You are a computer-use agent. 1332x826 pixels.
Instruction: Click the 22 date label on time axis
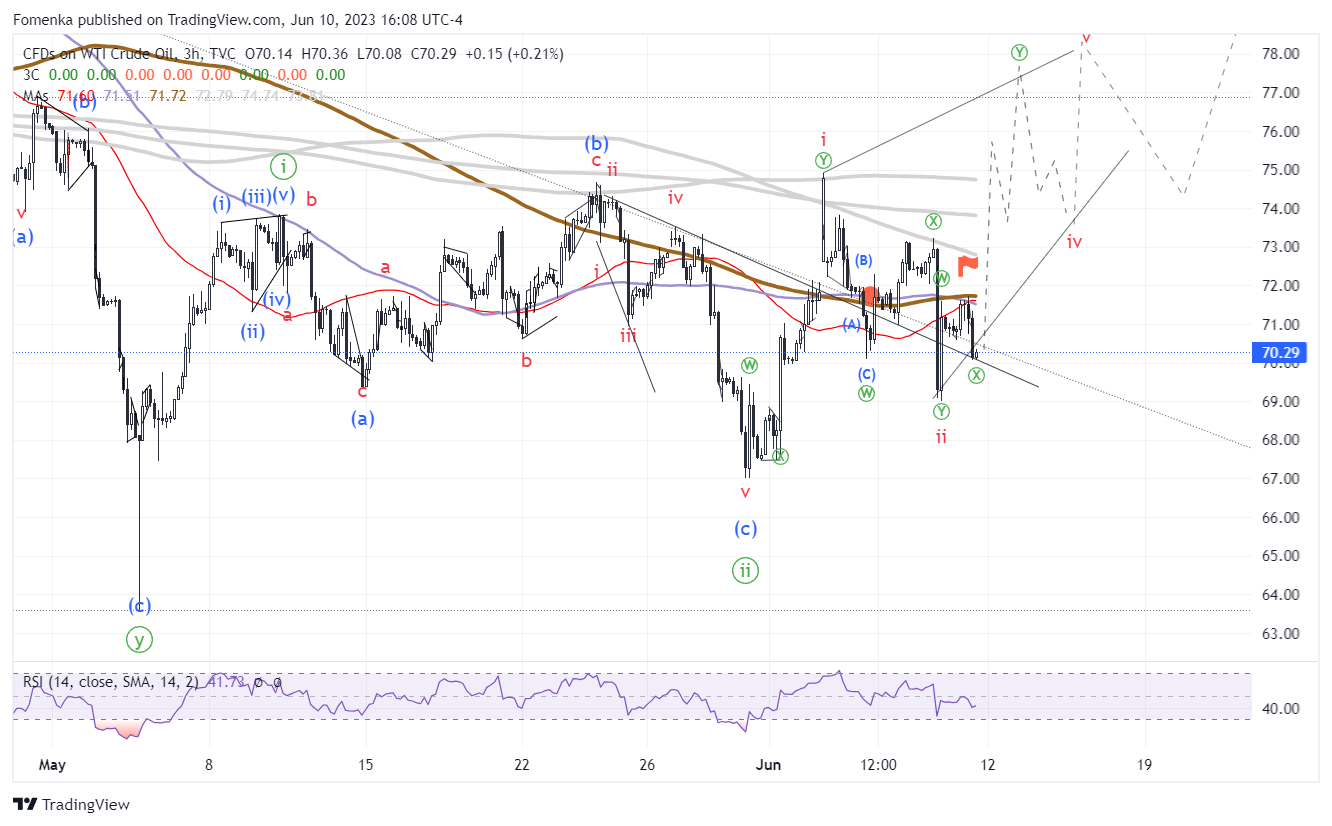tap(522, 765)
